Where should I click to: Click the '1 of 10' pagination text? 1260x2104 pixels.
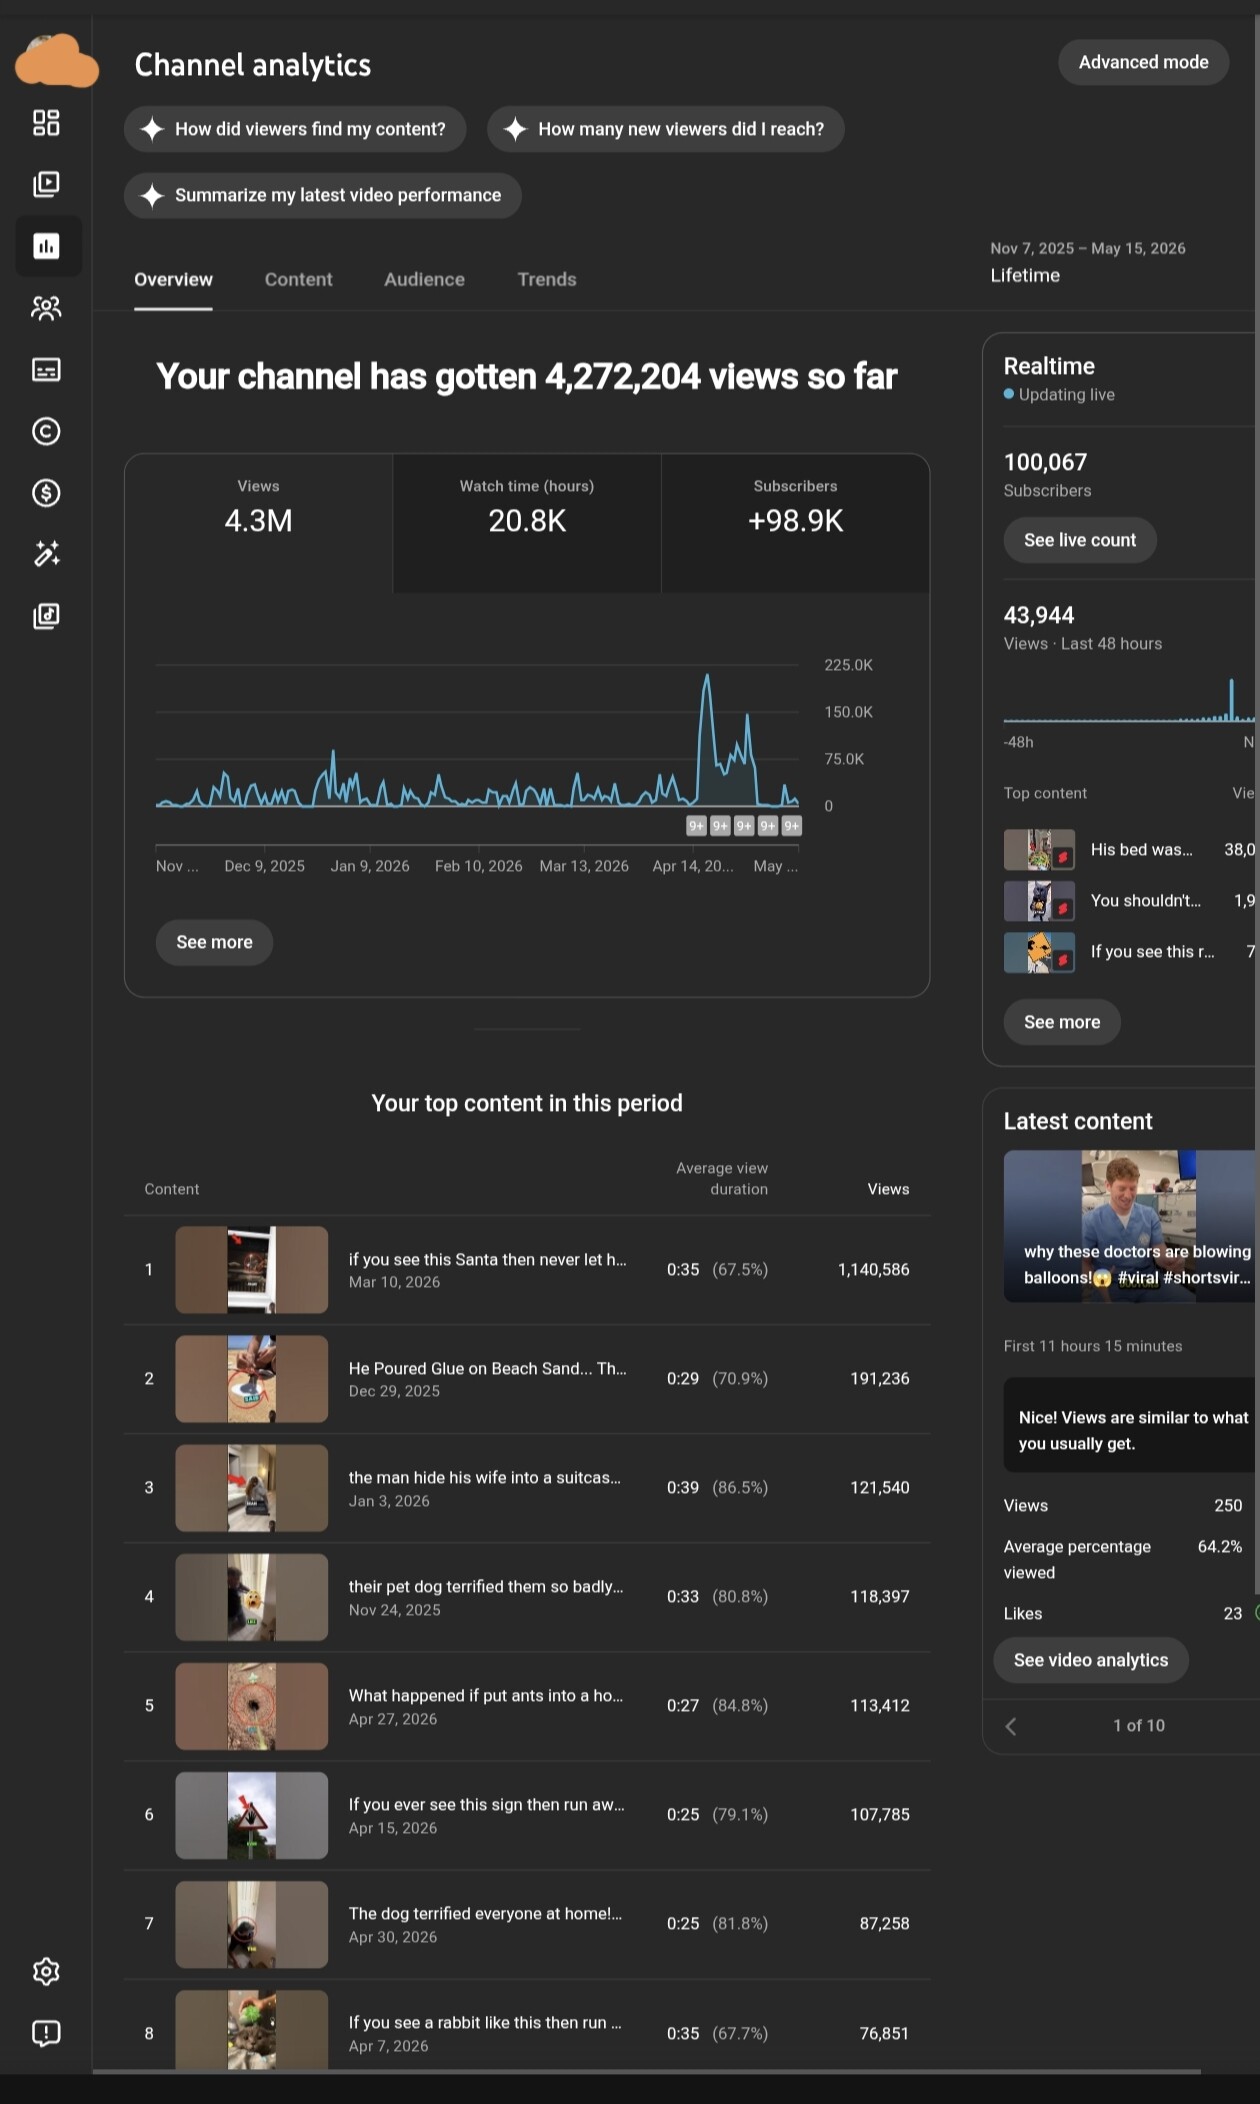1139,1726
